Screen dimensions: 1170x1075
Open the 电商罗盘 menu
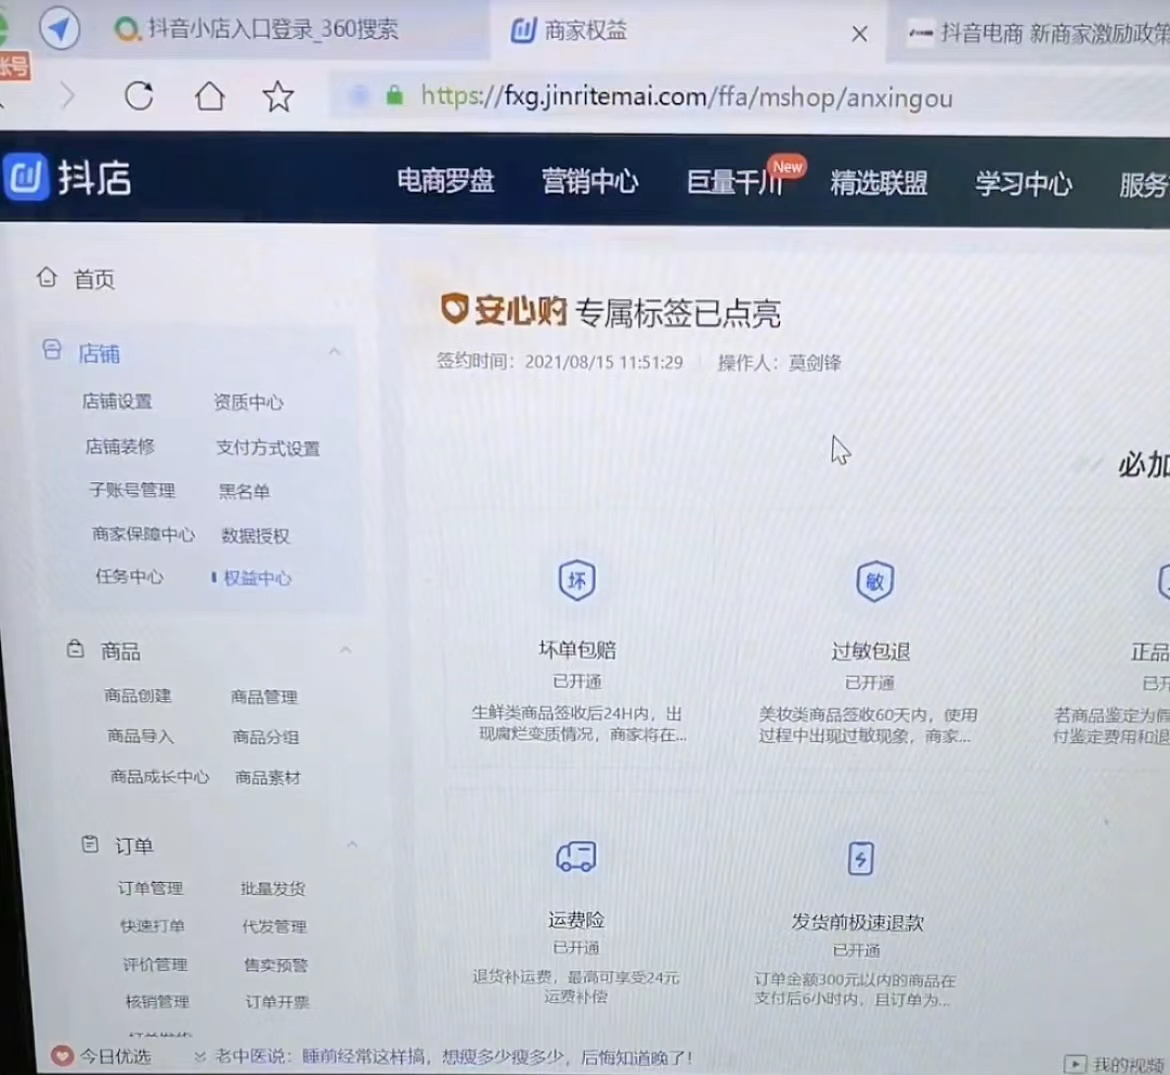445,181
